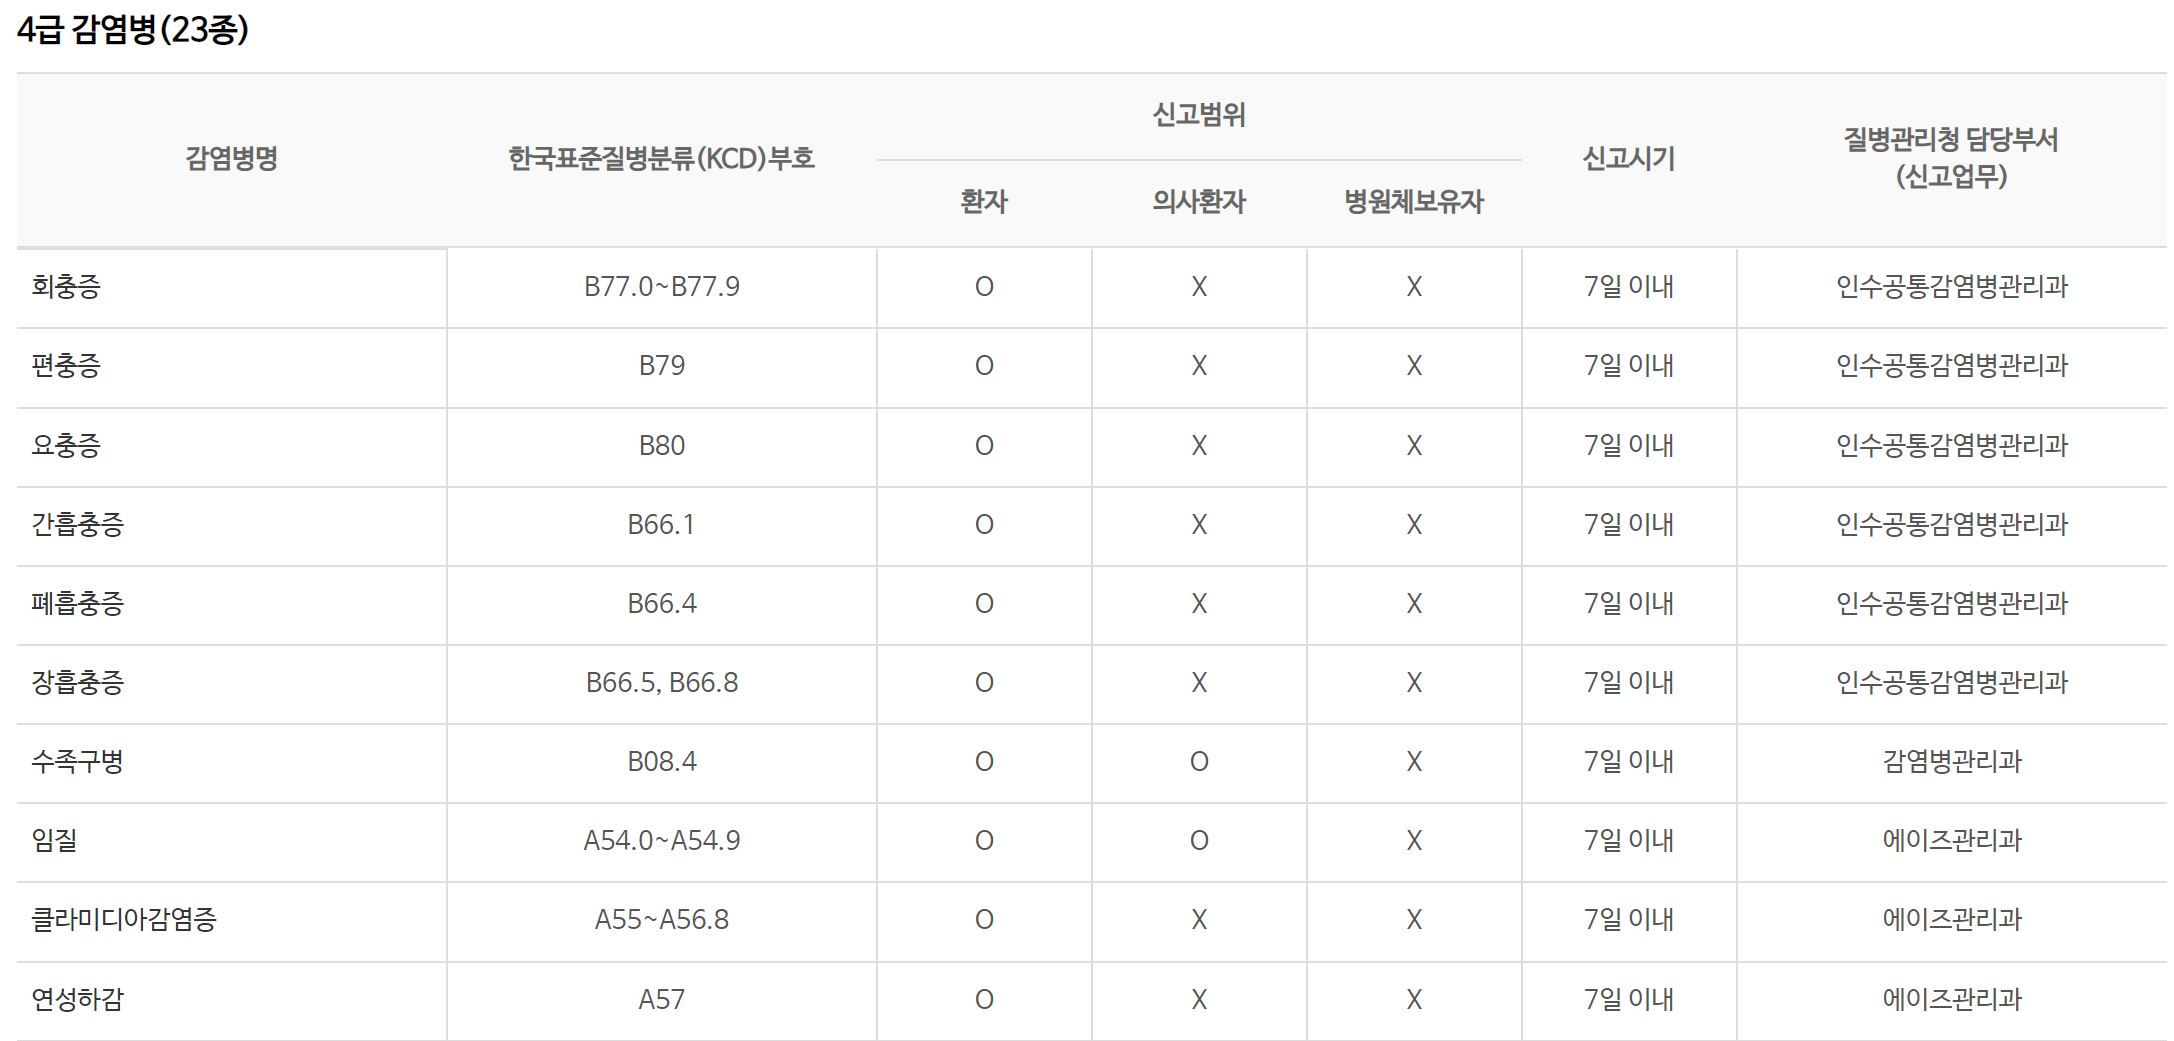Image resolution: width=2174 pixels, height=1041 pixels.
Task: Click 7일 이내 in 수족구병 row
Action: click(1629, 762)
